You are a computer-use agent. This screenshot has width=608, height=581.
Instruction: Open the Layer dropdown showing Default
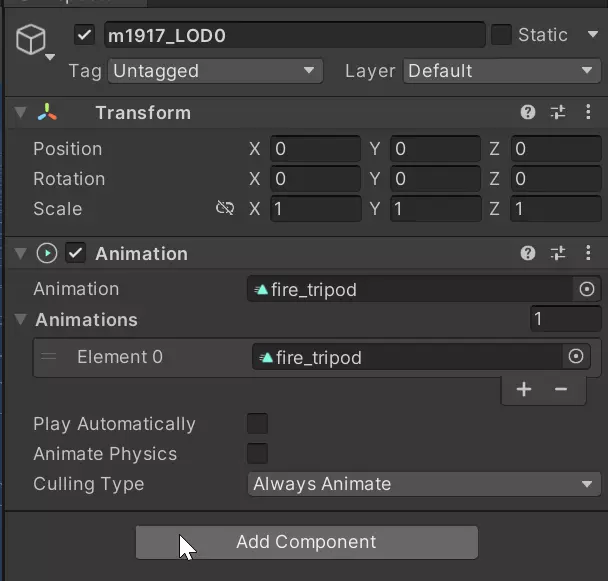click(x=501, y=71)
